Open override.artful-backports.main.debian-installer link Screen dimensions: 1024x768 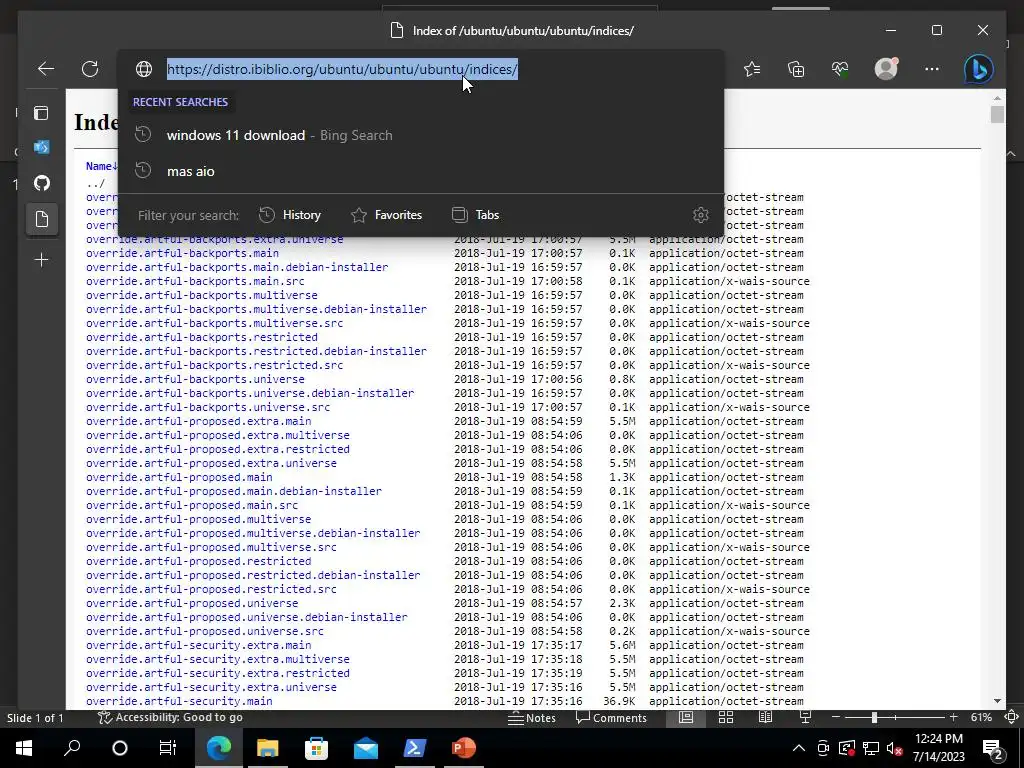(x=237, y=267)
